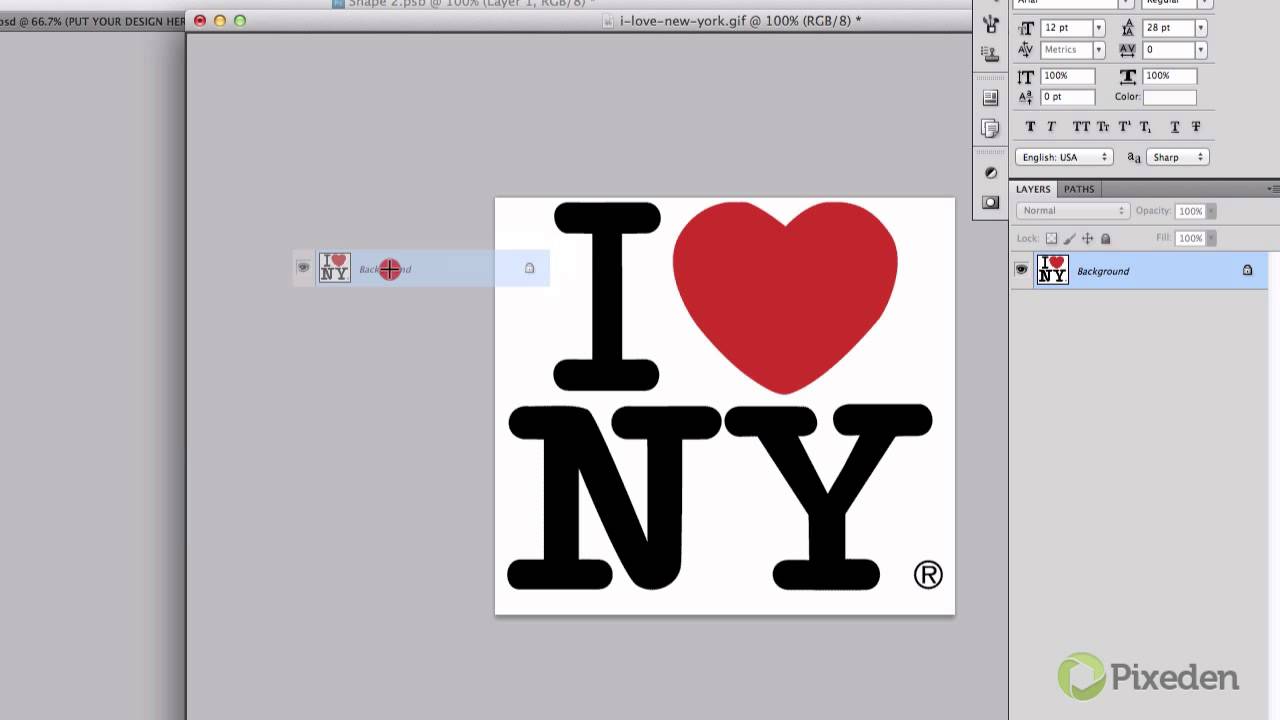Activate the i-love-new-york.gif window title
This screenshot has height=720, width=1280.
pyautogui.click(x=740, y=20)
